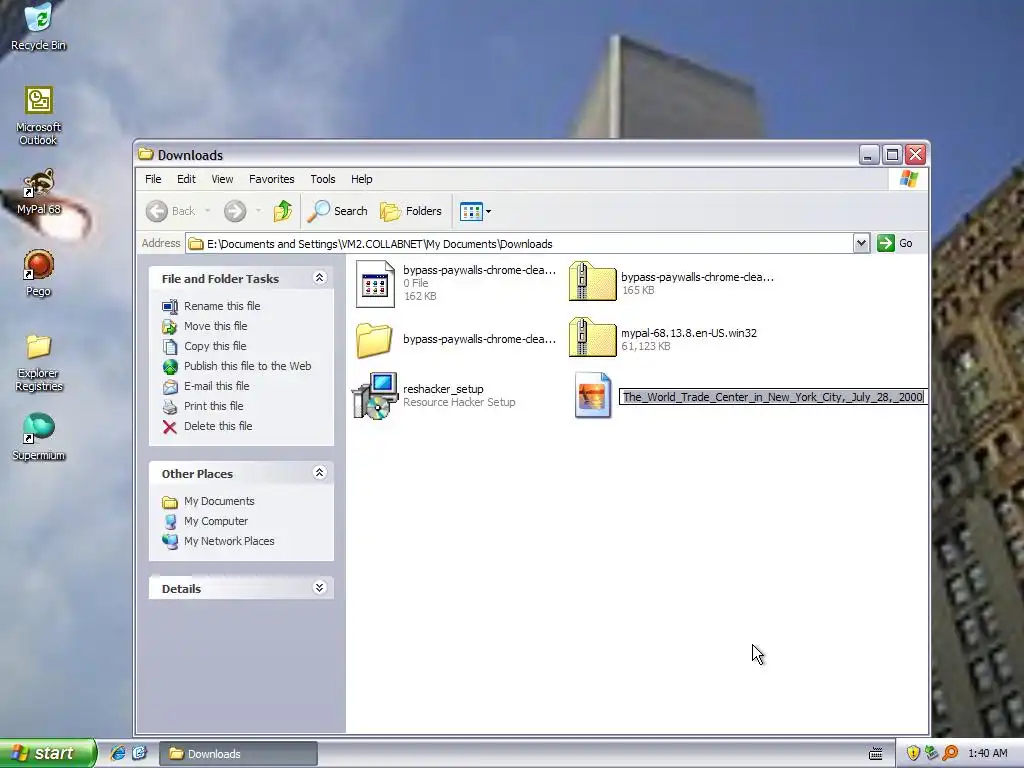Screen dimensions: 1024x768
Task: Select the mypal-68.13.8.en-US.win32 zip file
Action: click(663, 339)
